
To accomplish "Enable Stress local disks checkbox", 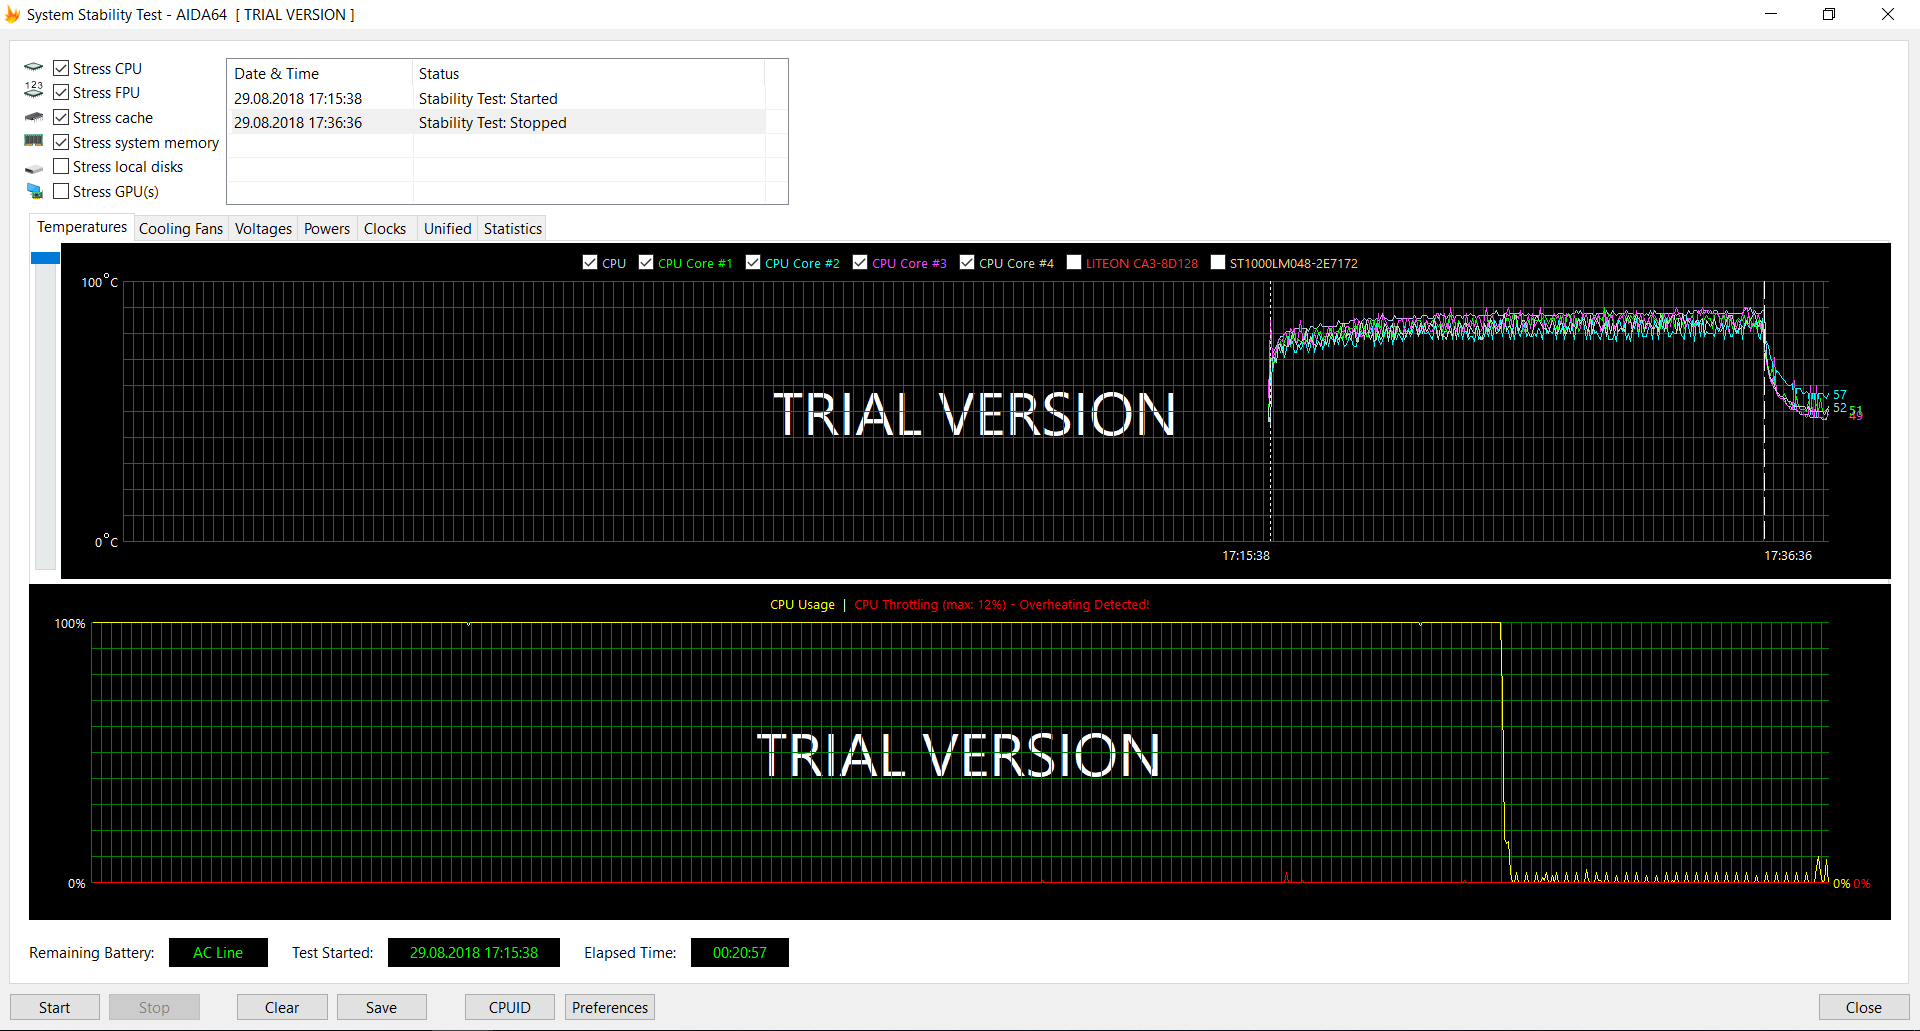I will (61, 166).
